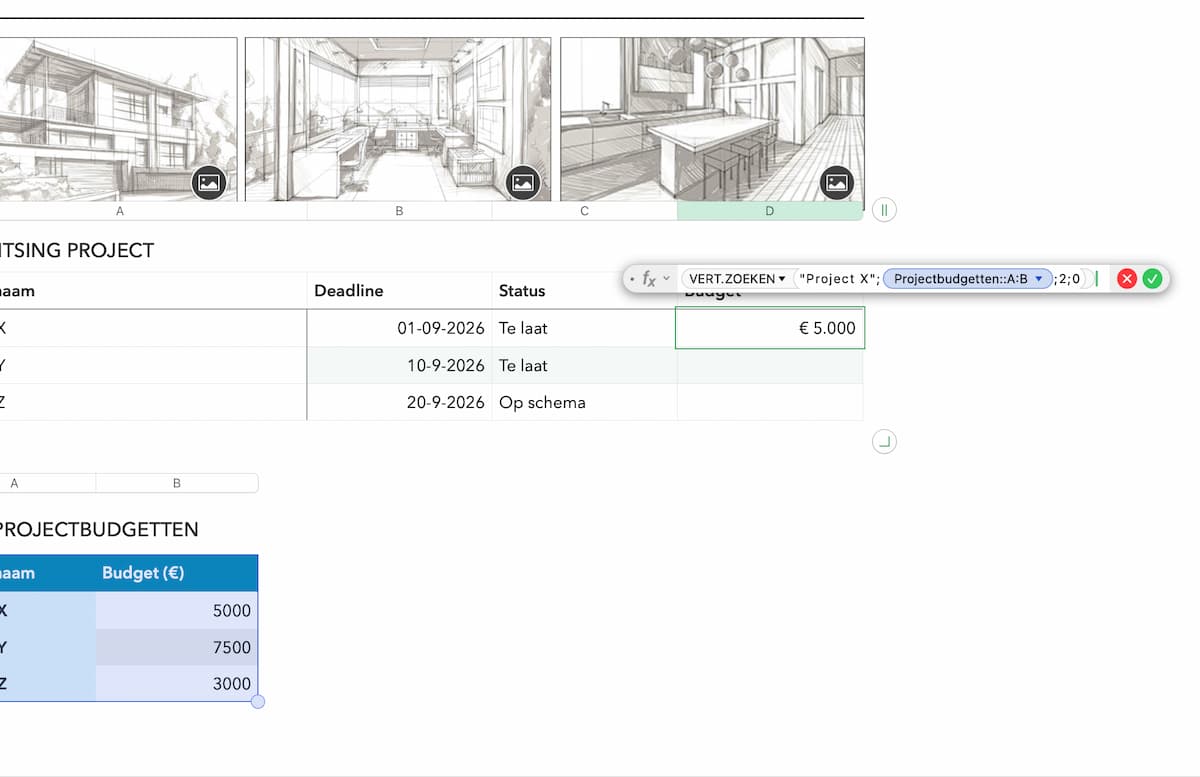Select the "Op schema" status cell
The height and width of the screenshot is (777, 1200).
(584, 403)
